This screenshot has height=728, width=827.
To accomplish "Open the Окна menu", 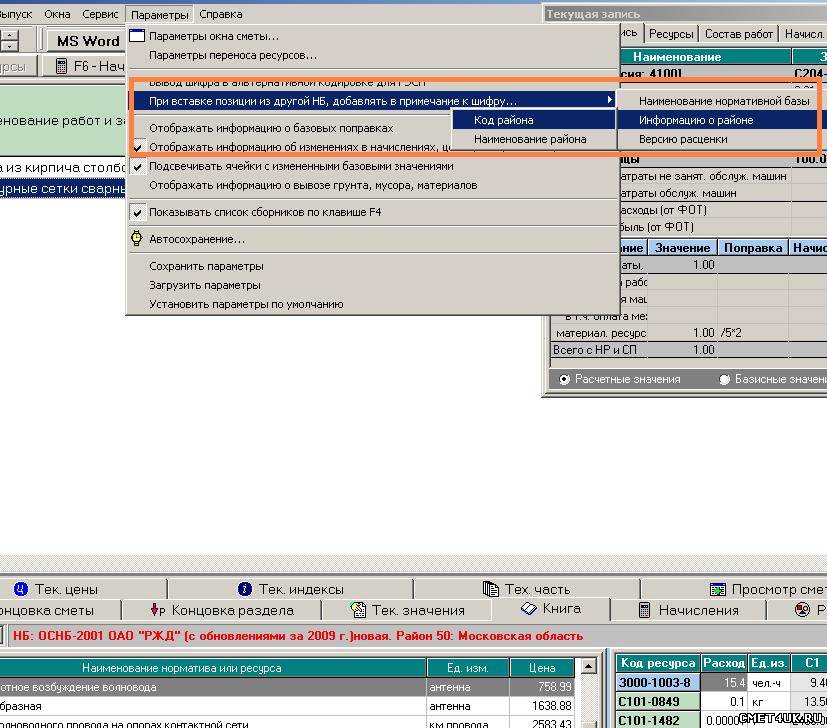I will click(x=57, y=14).
